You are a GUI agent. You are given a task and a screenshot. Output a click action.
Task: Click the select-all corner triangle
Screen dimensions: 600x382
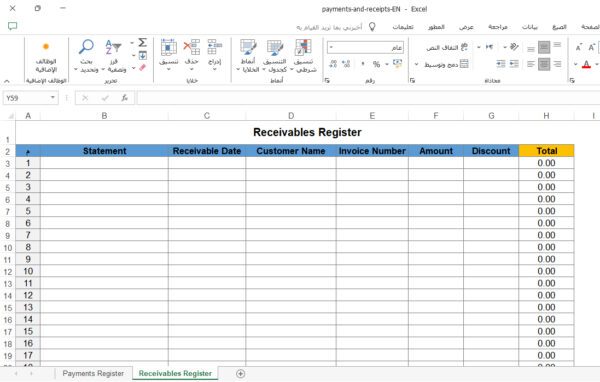click(11, 116)
